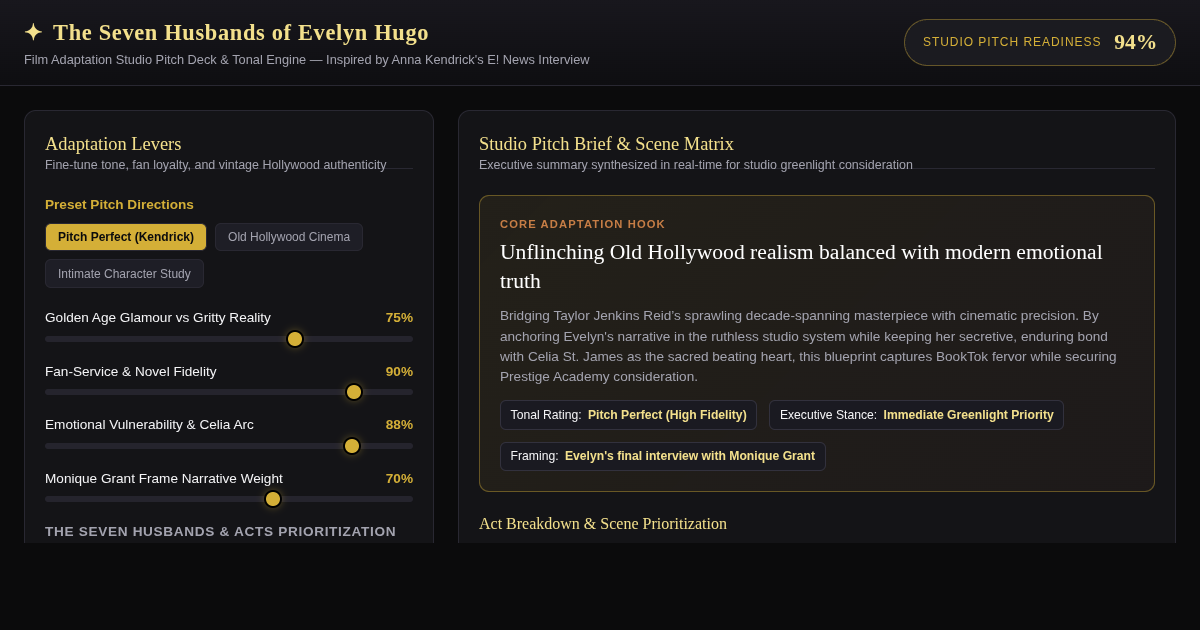This screenshot has width=1200, height=630.
Task: Adjust the Monique Grant Frame Narrative Weight slider
Action: click(229, 499)
